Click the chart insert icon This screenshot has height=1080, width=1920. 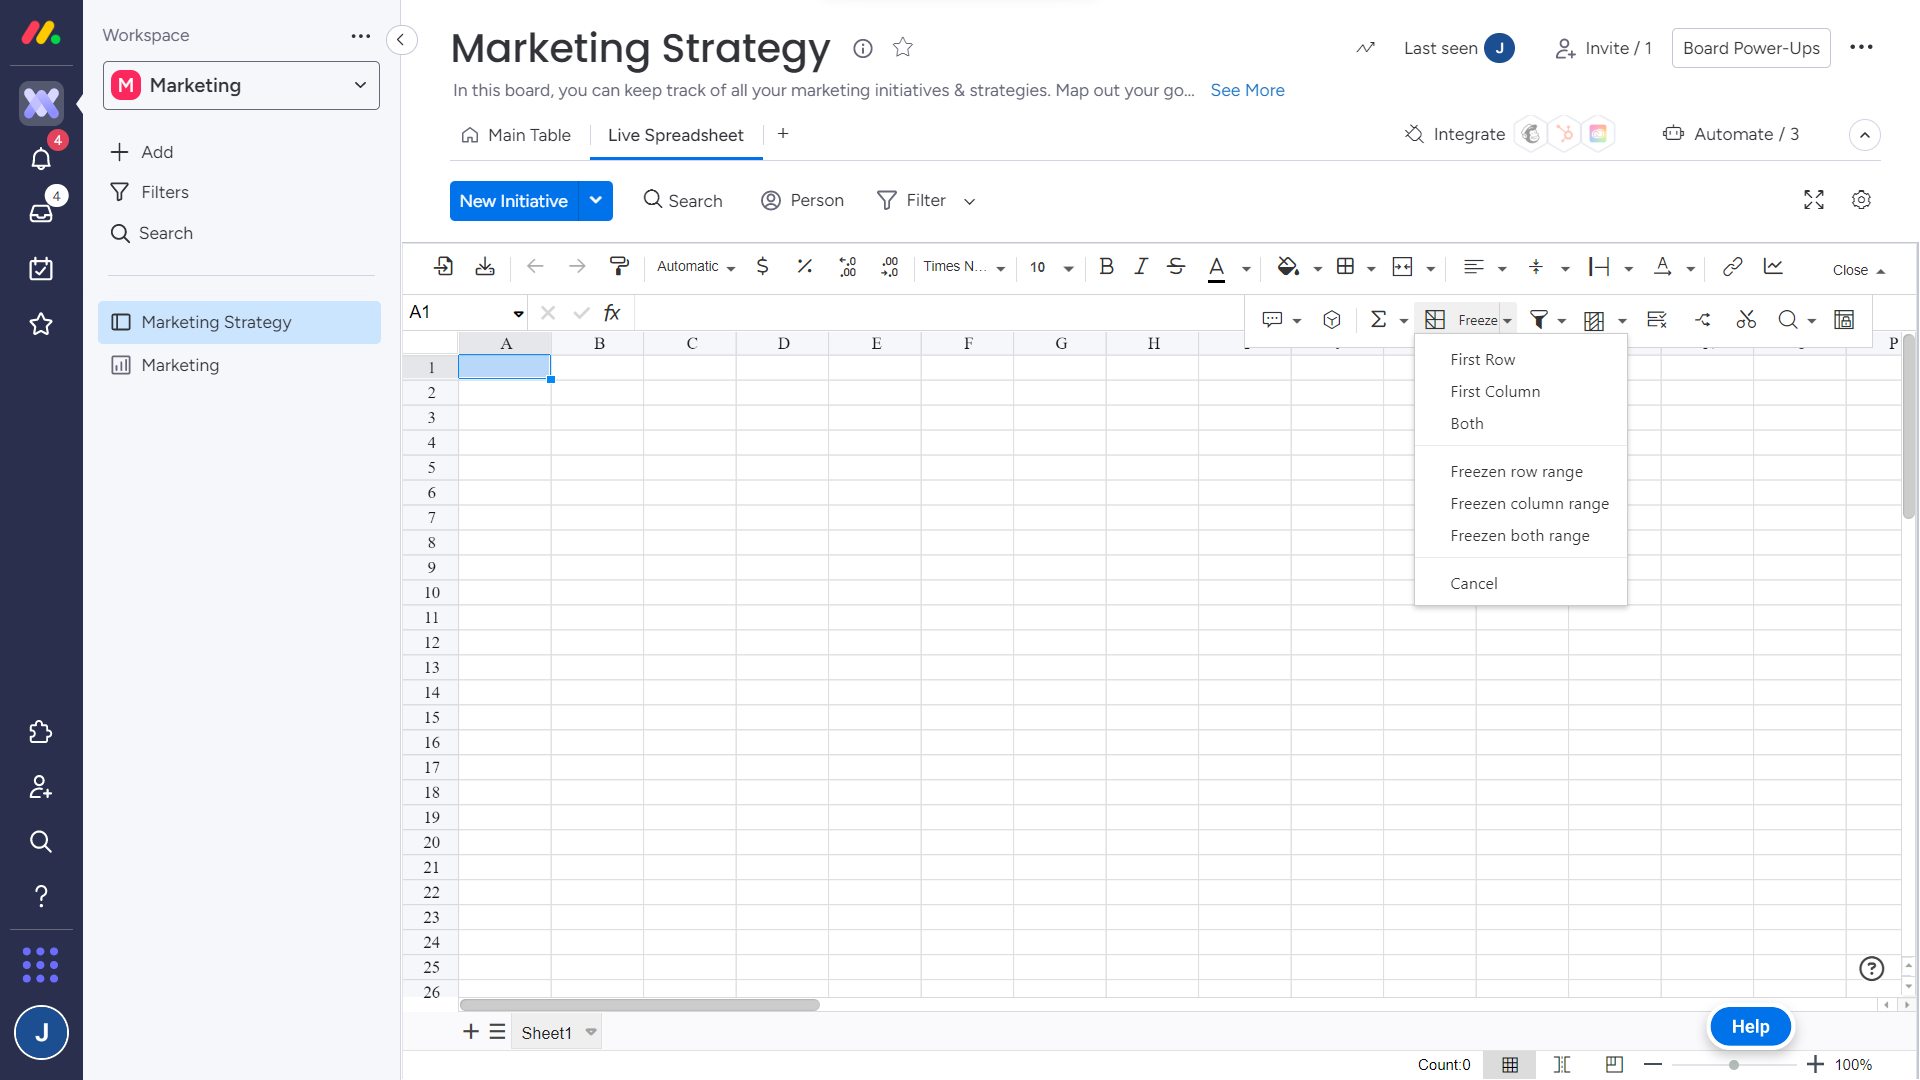(x=1773, y=266)
